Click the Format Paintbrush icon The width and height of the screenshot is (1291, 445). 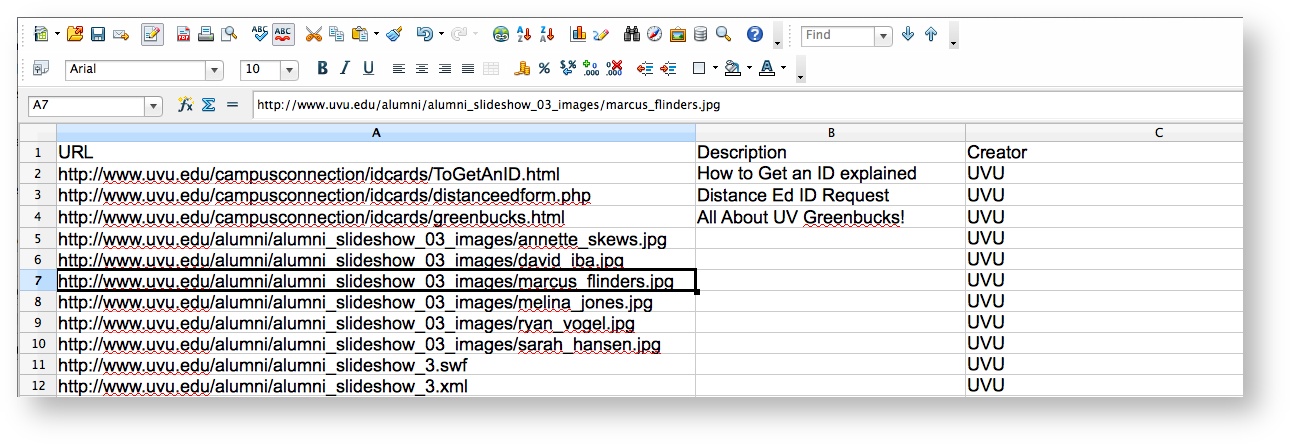pos(394,35)
